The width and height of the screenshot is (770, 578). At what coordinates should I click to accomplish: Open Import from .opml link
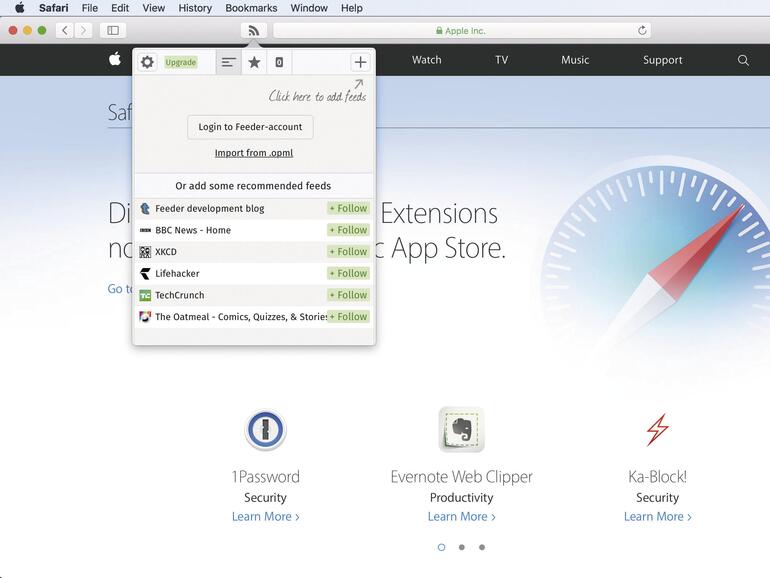(254, 153)
